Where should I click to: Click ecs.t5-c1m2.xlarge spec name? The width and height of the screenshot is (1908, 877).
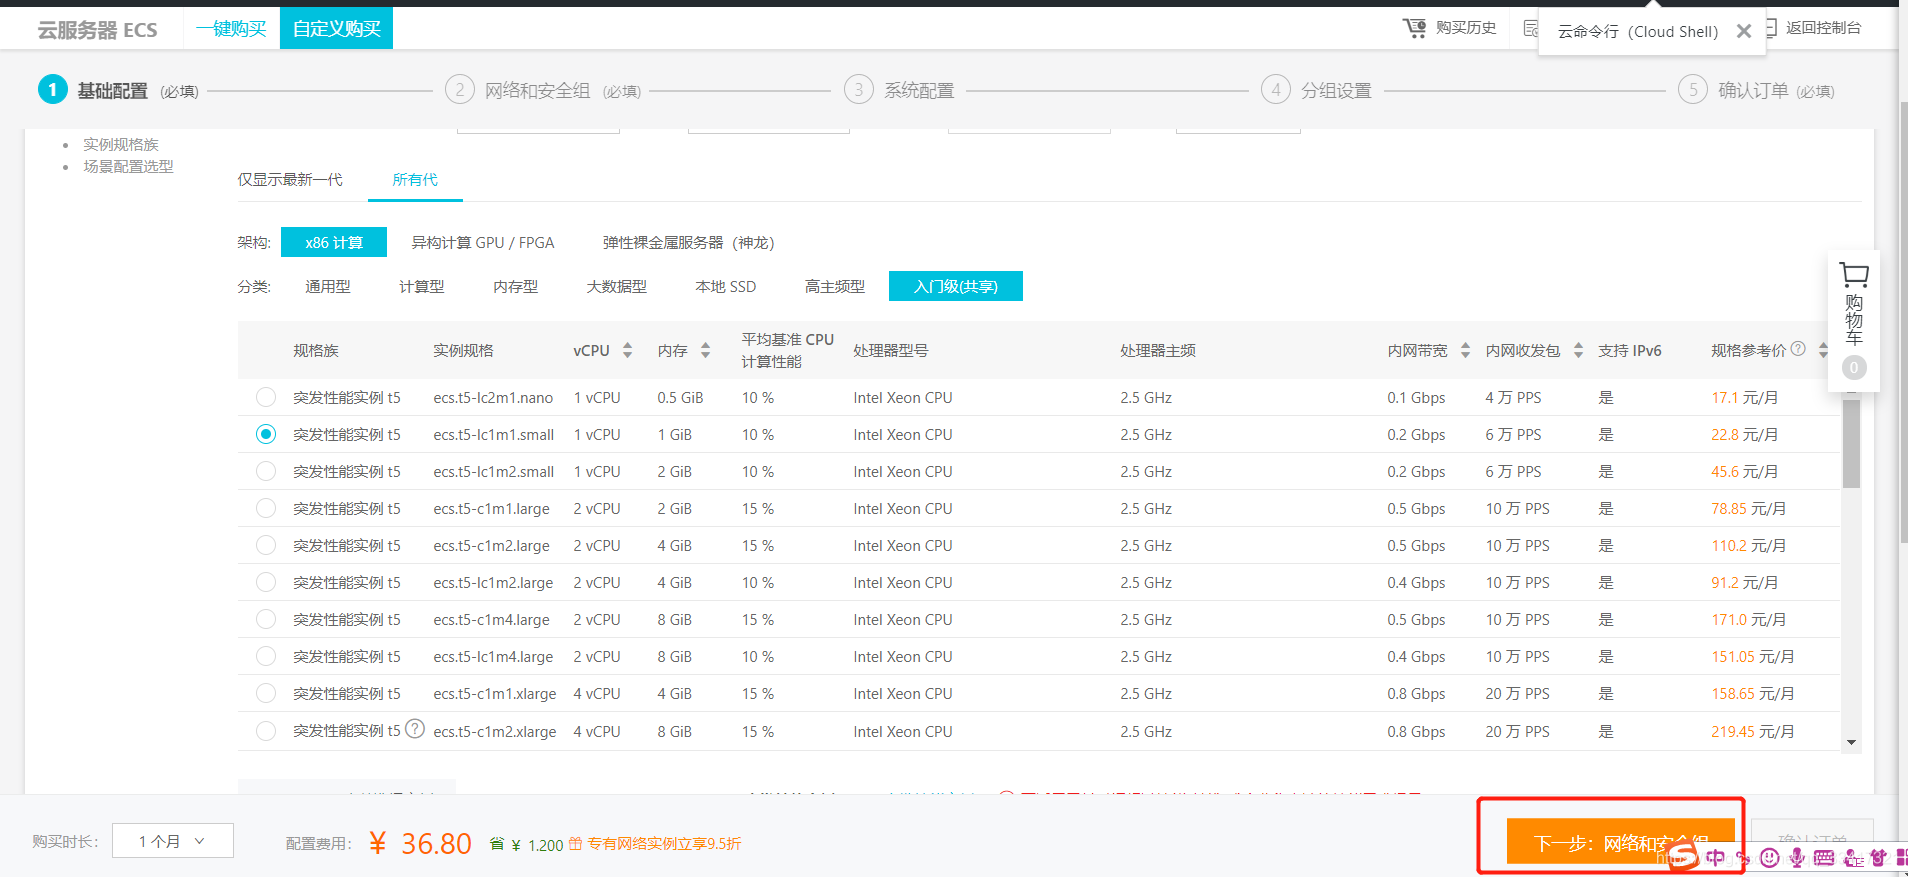[x=495, y=731]
